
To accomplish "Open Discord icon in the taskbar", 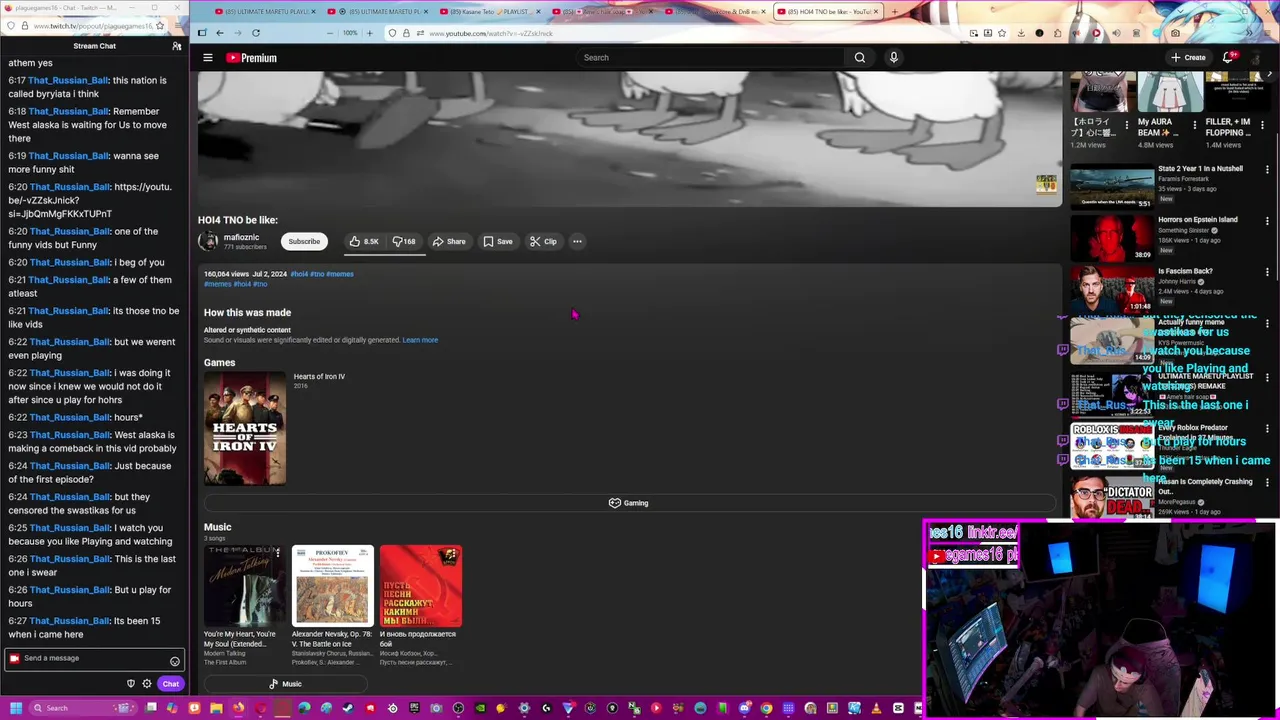I will [745, 708].
